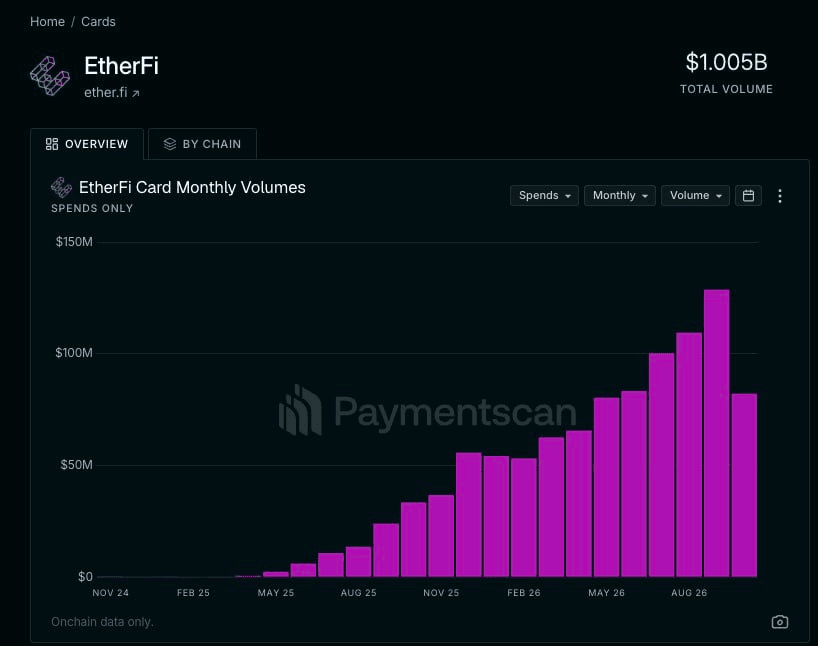Viewport: 818px width, 646px height.
Task: Click the $100M axis label
Action: (x=74, y=353)
